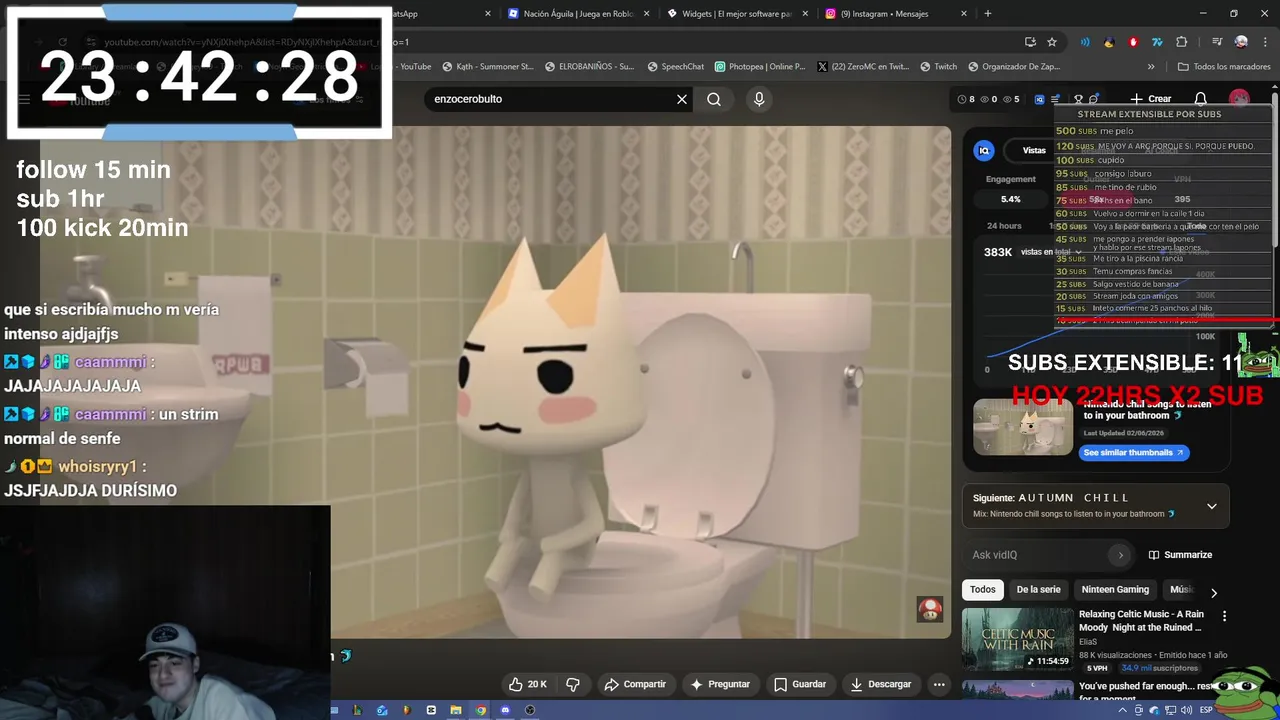Click the Ask vidIQ input field

(x=1038, y=555)
